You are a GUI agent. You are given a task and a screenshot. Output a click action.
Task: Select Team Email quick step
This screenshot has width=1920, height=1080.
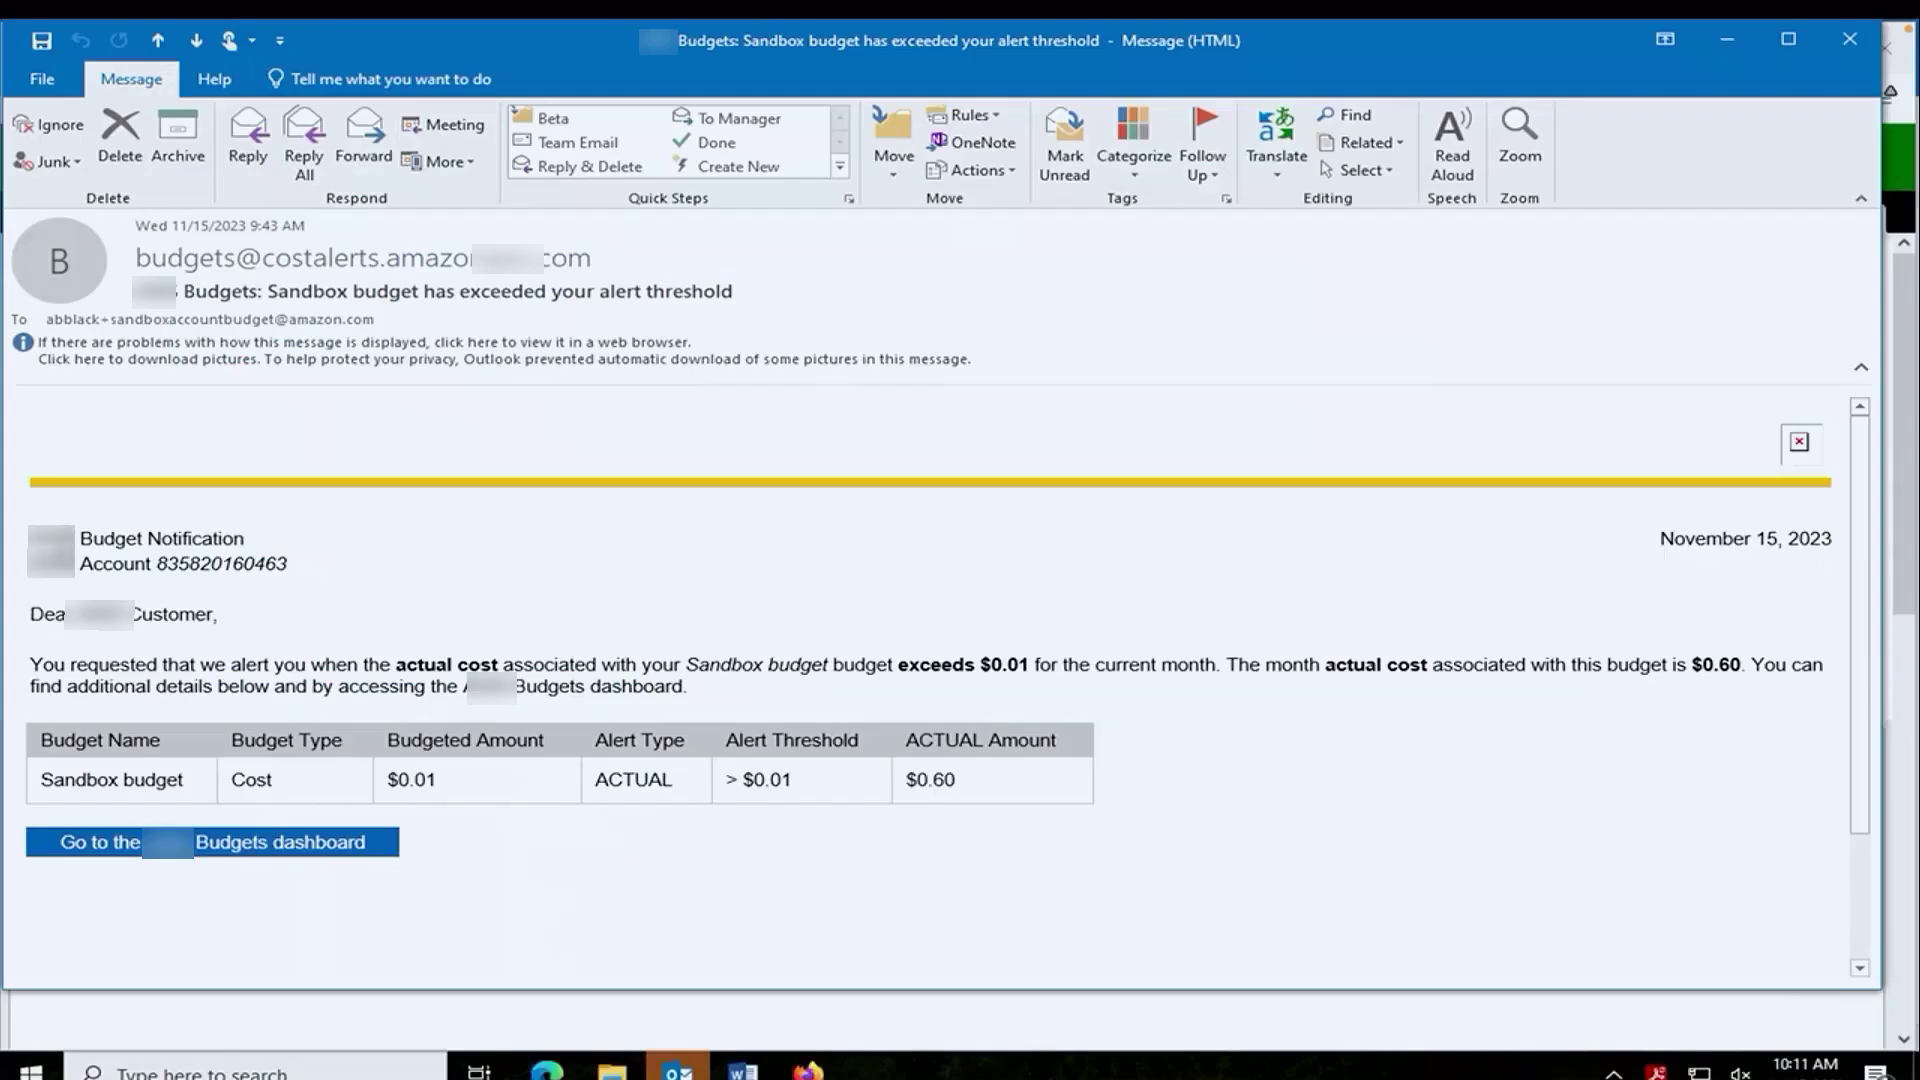tap(566, 142)
